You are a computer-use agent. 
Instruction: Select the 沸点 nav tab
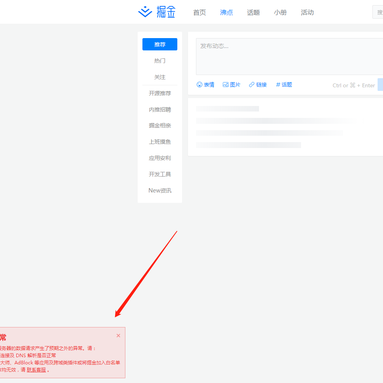(226, 13)
